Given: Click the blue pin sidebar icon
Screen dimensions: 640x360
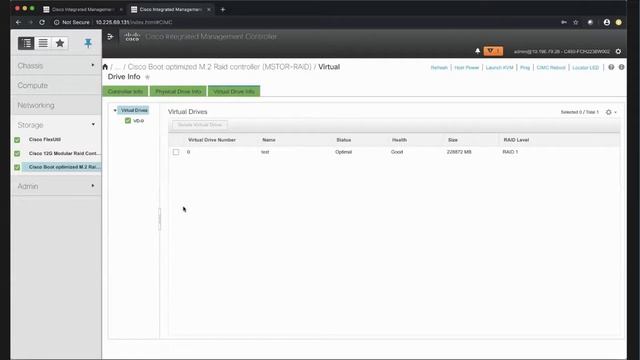Looking at the screenshot, I should pos(88,43).
